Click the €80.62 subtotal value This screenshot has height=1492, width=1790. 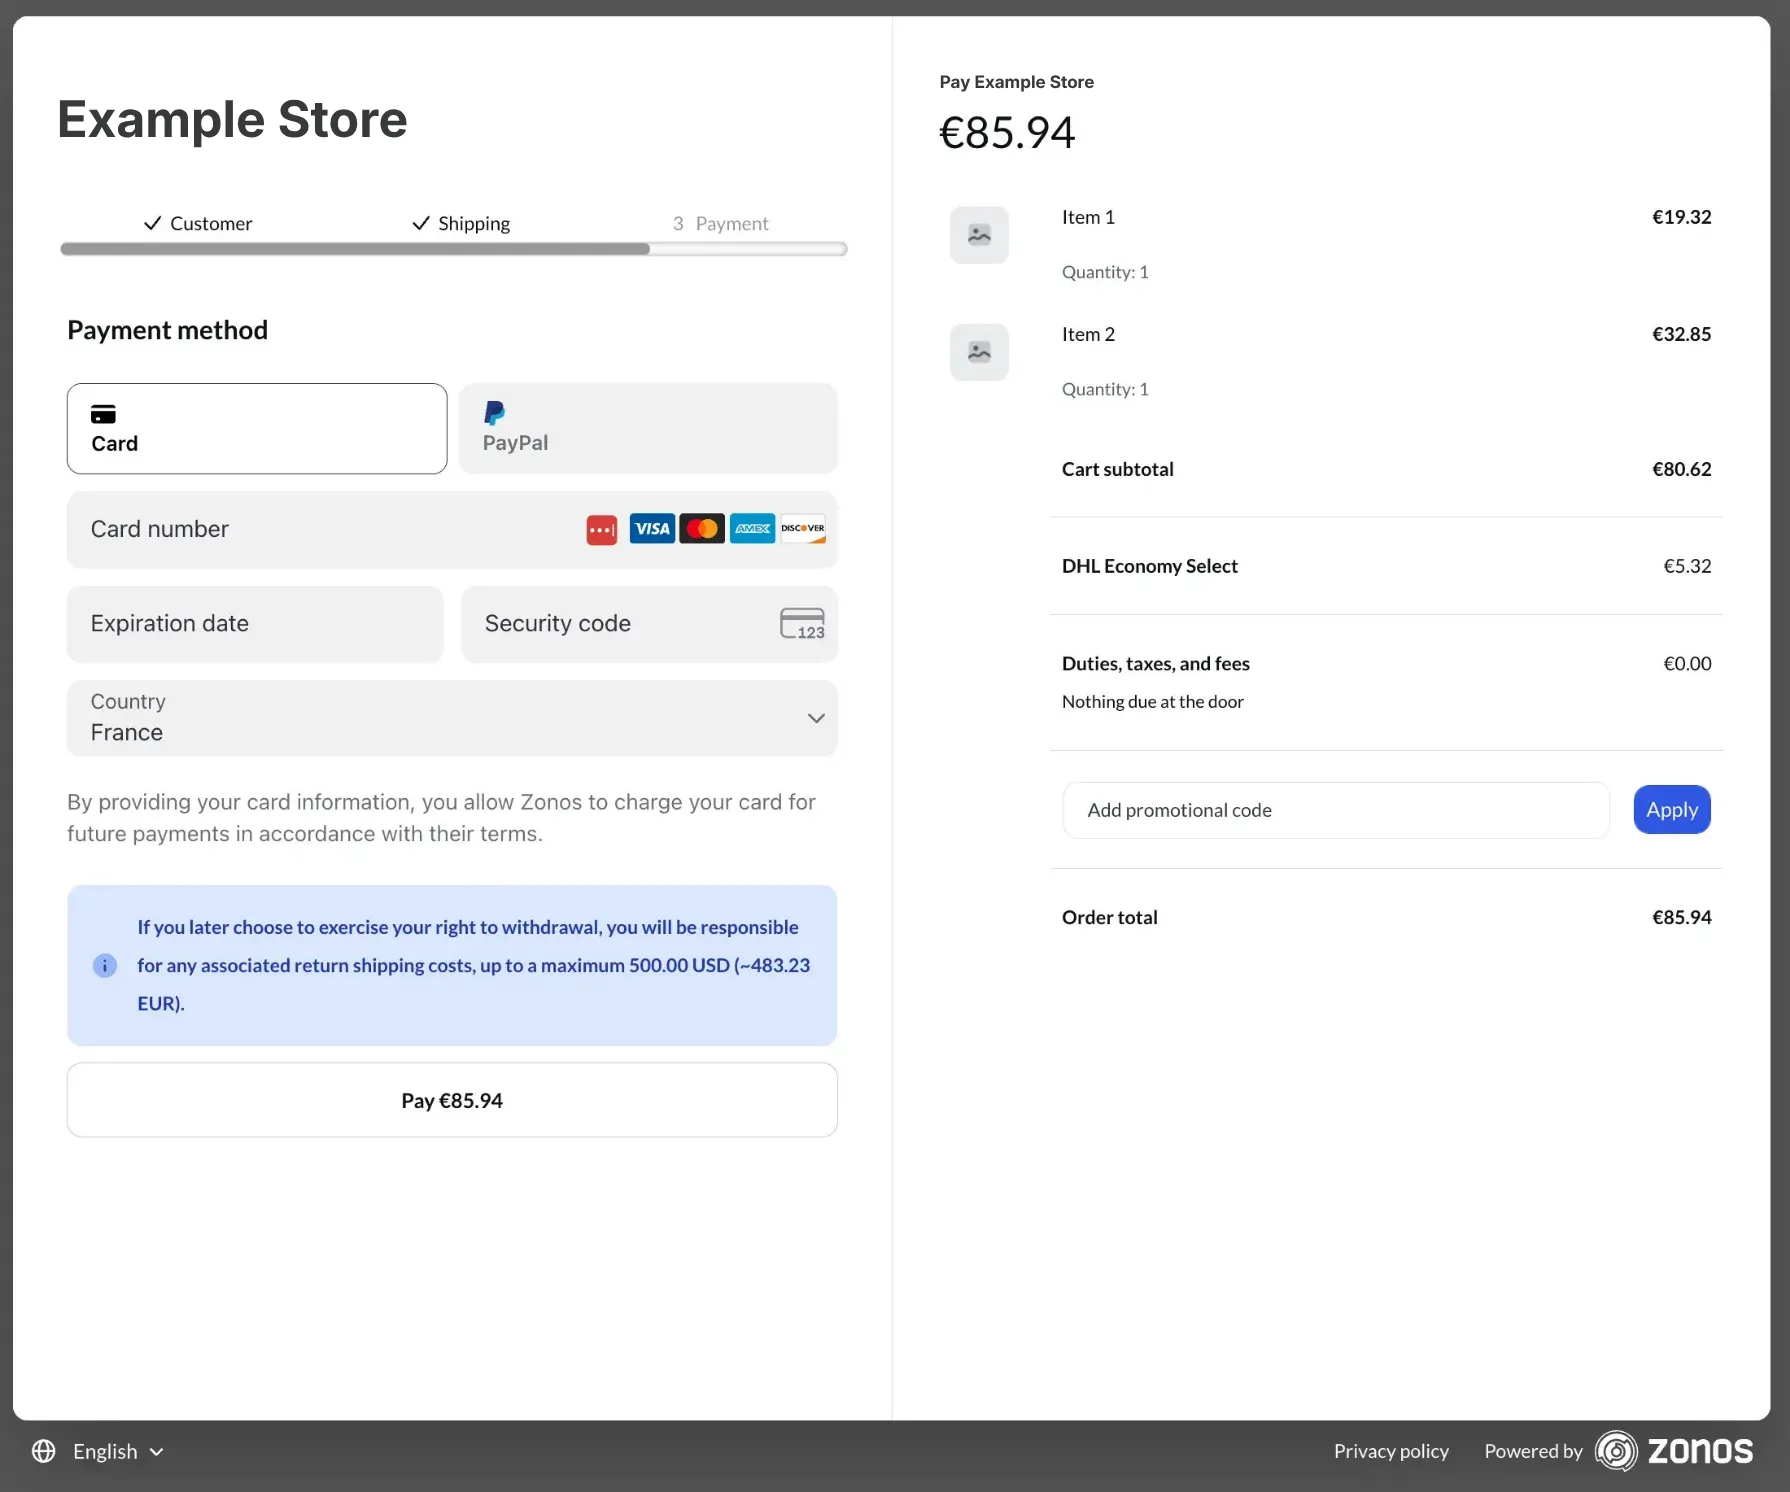click(1681, 469)
